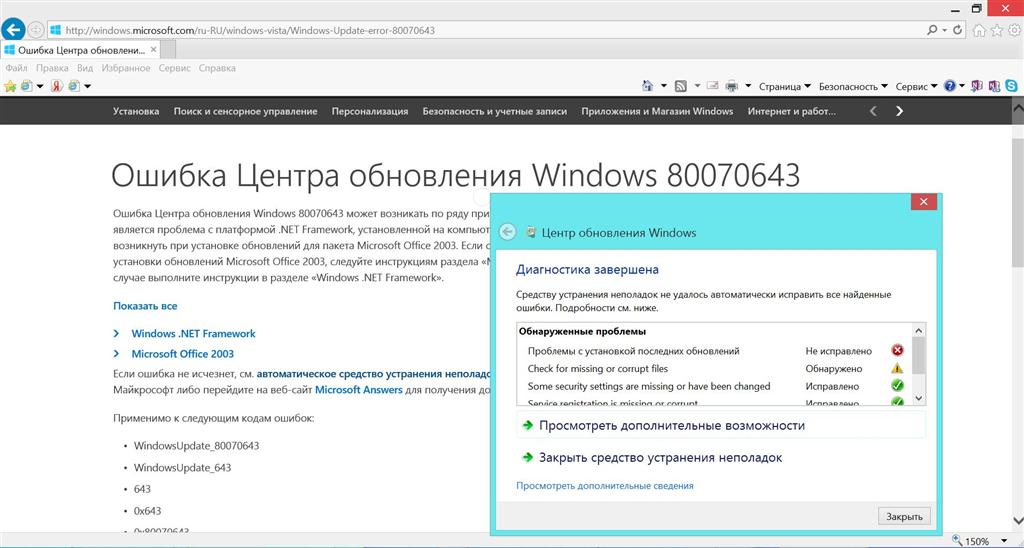Open dropdown arrow next to Print icon
This screenshot has width=1024, height=548.
(748, 86)
